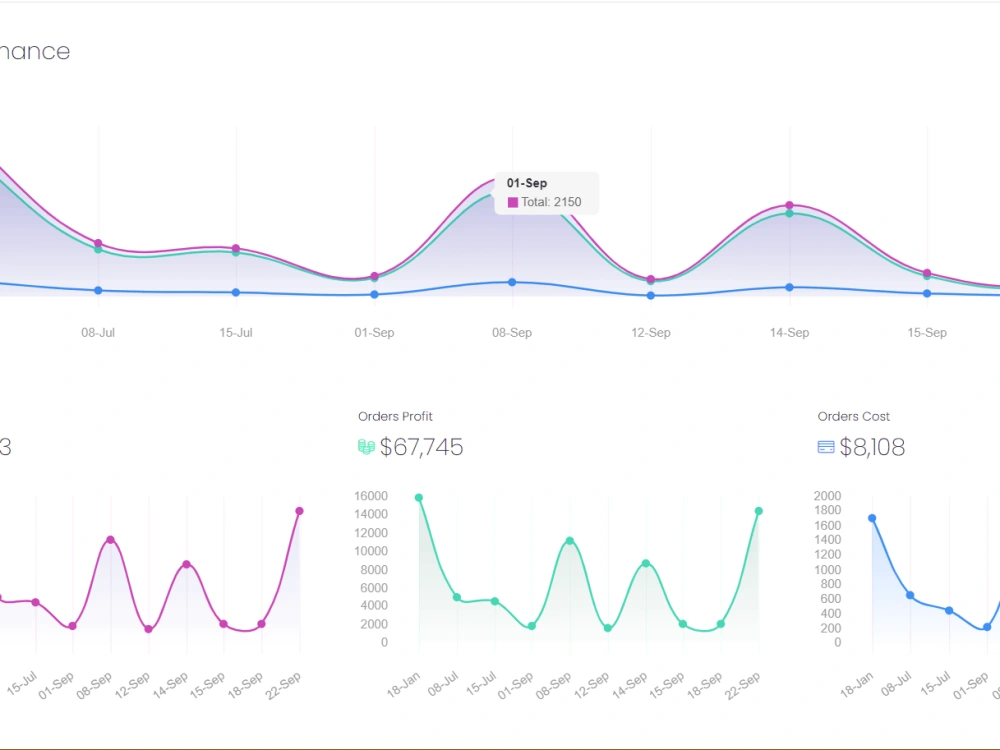Click the blue data point above 15-Jul in top chart
1000x750 pixels.
tap(236, 292)
